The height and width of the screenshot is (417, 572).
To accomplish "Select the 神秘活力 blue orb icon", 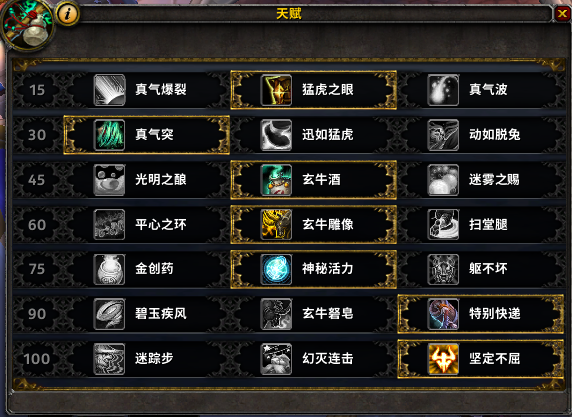I will [276, 269].
